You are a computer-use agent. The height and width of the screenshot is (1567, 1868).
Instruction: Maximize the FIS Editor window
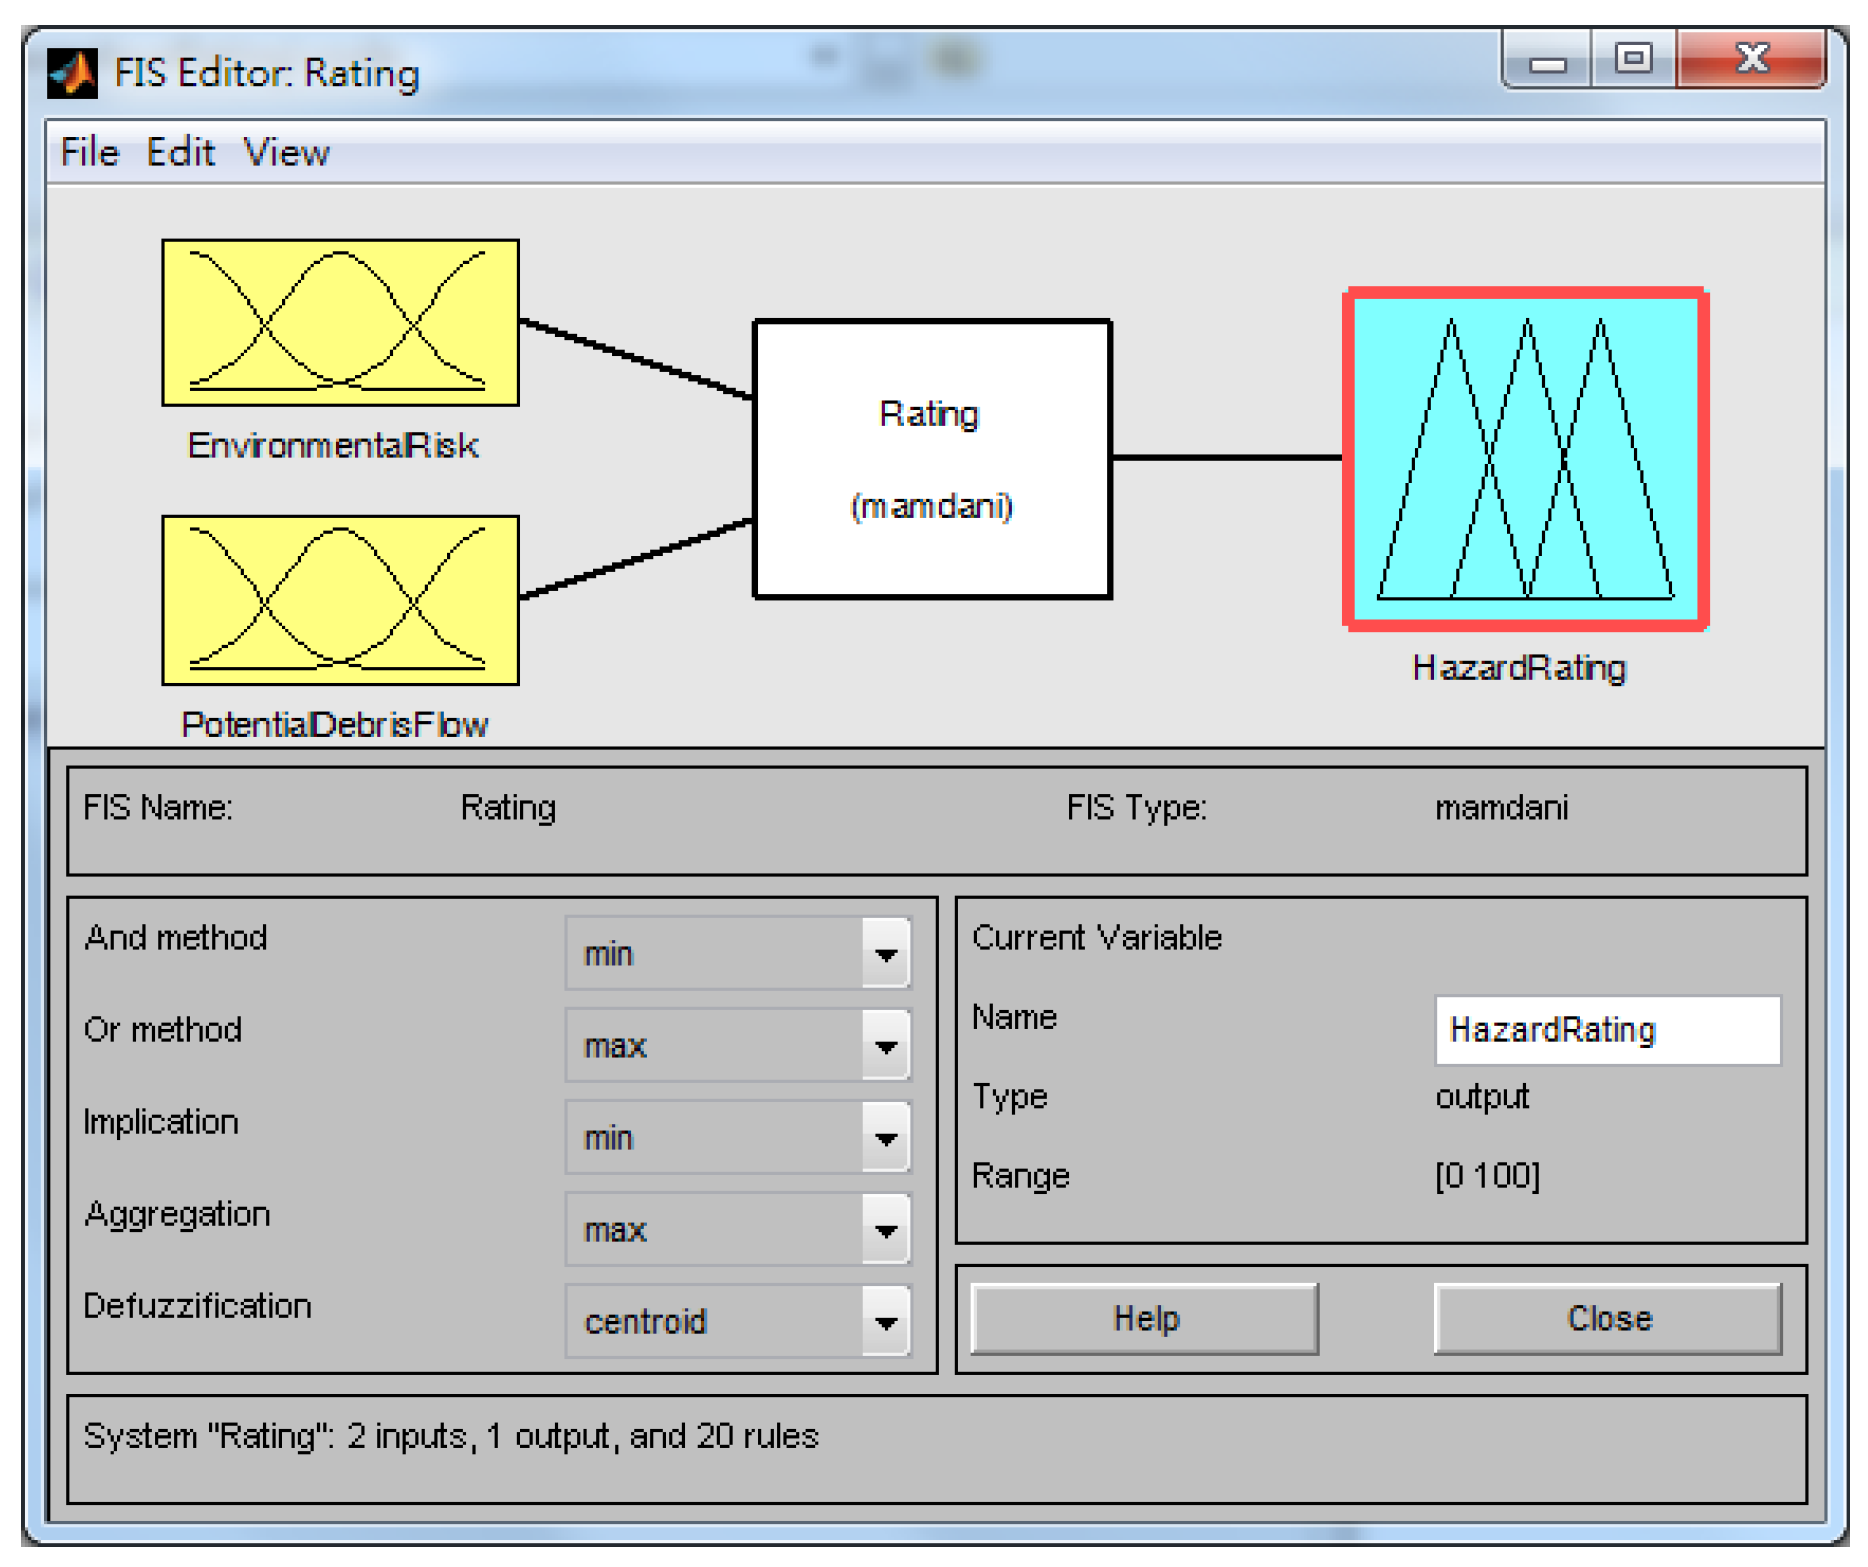(x=1633, y=60)
